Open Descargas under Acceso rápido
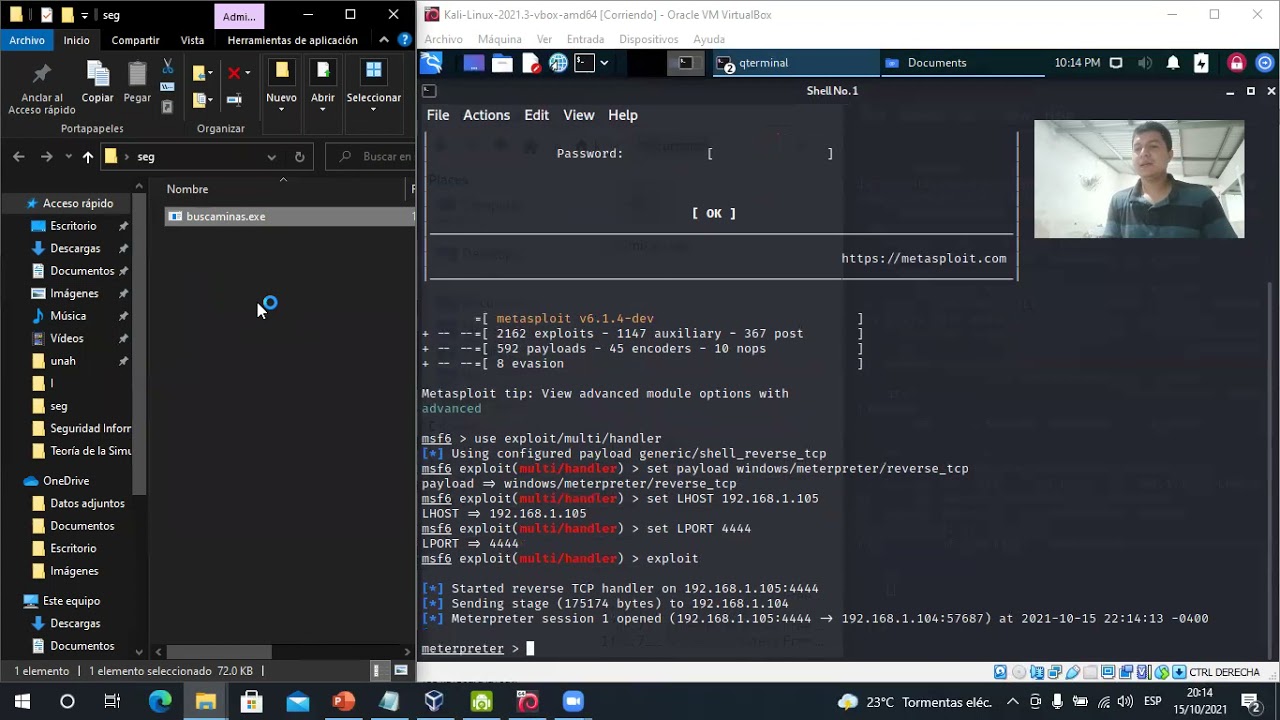Screen dimensions: 1280x720 (x=75, y=249)
